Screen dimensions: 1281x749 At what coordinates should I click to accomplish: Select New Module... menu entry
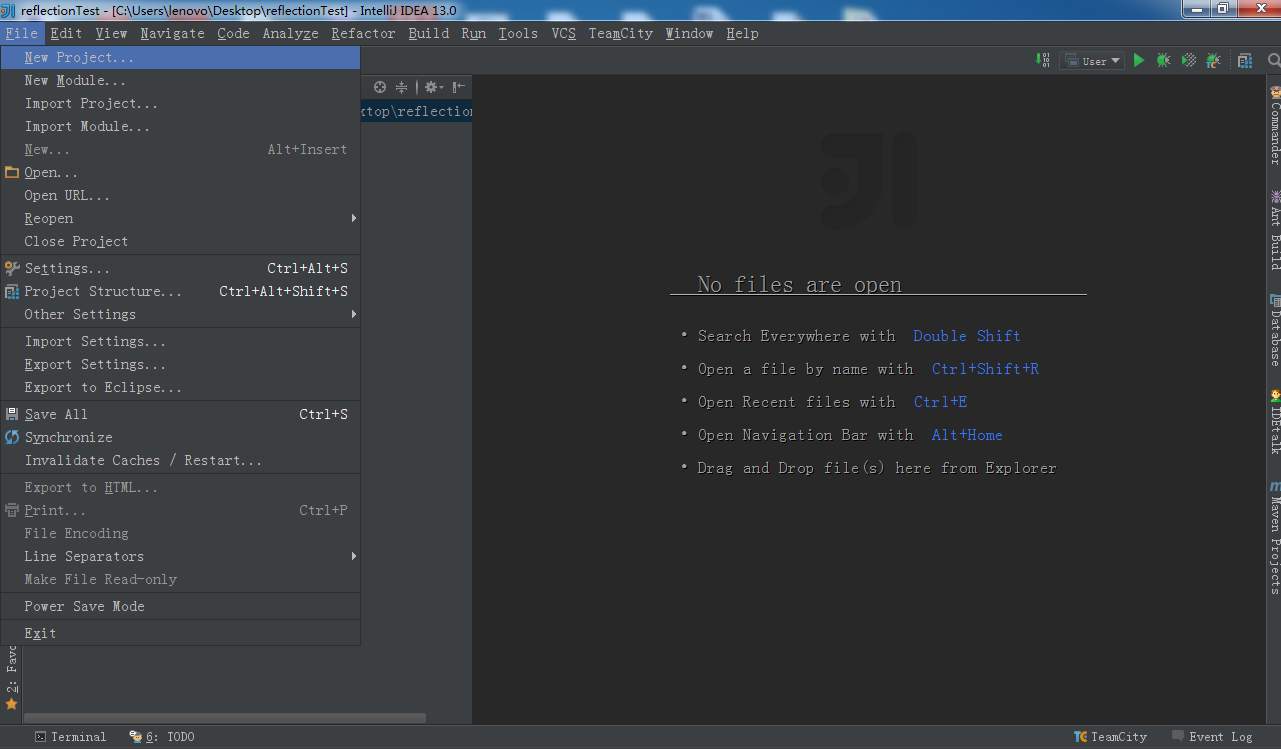(180, 80)
